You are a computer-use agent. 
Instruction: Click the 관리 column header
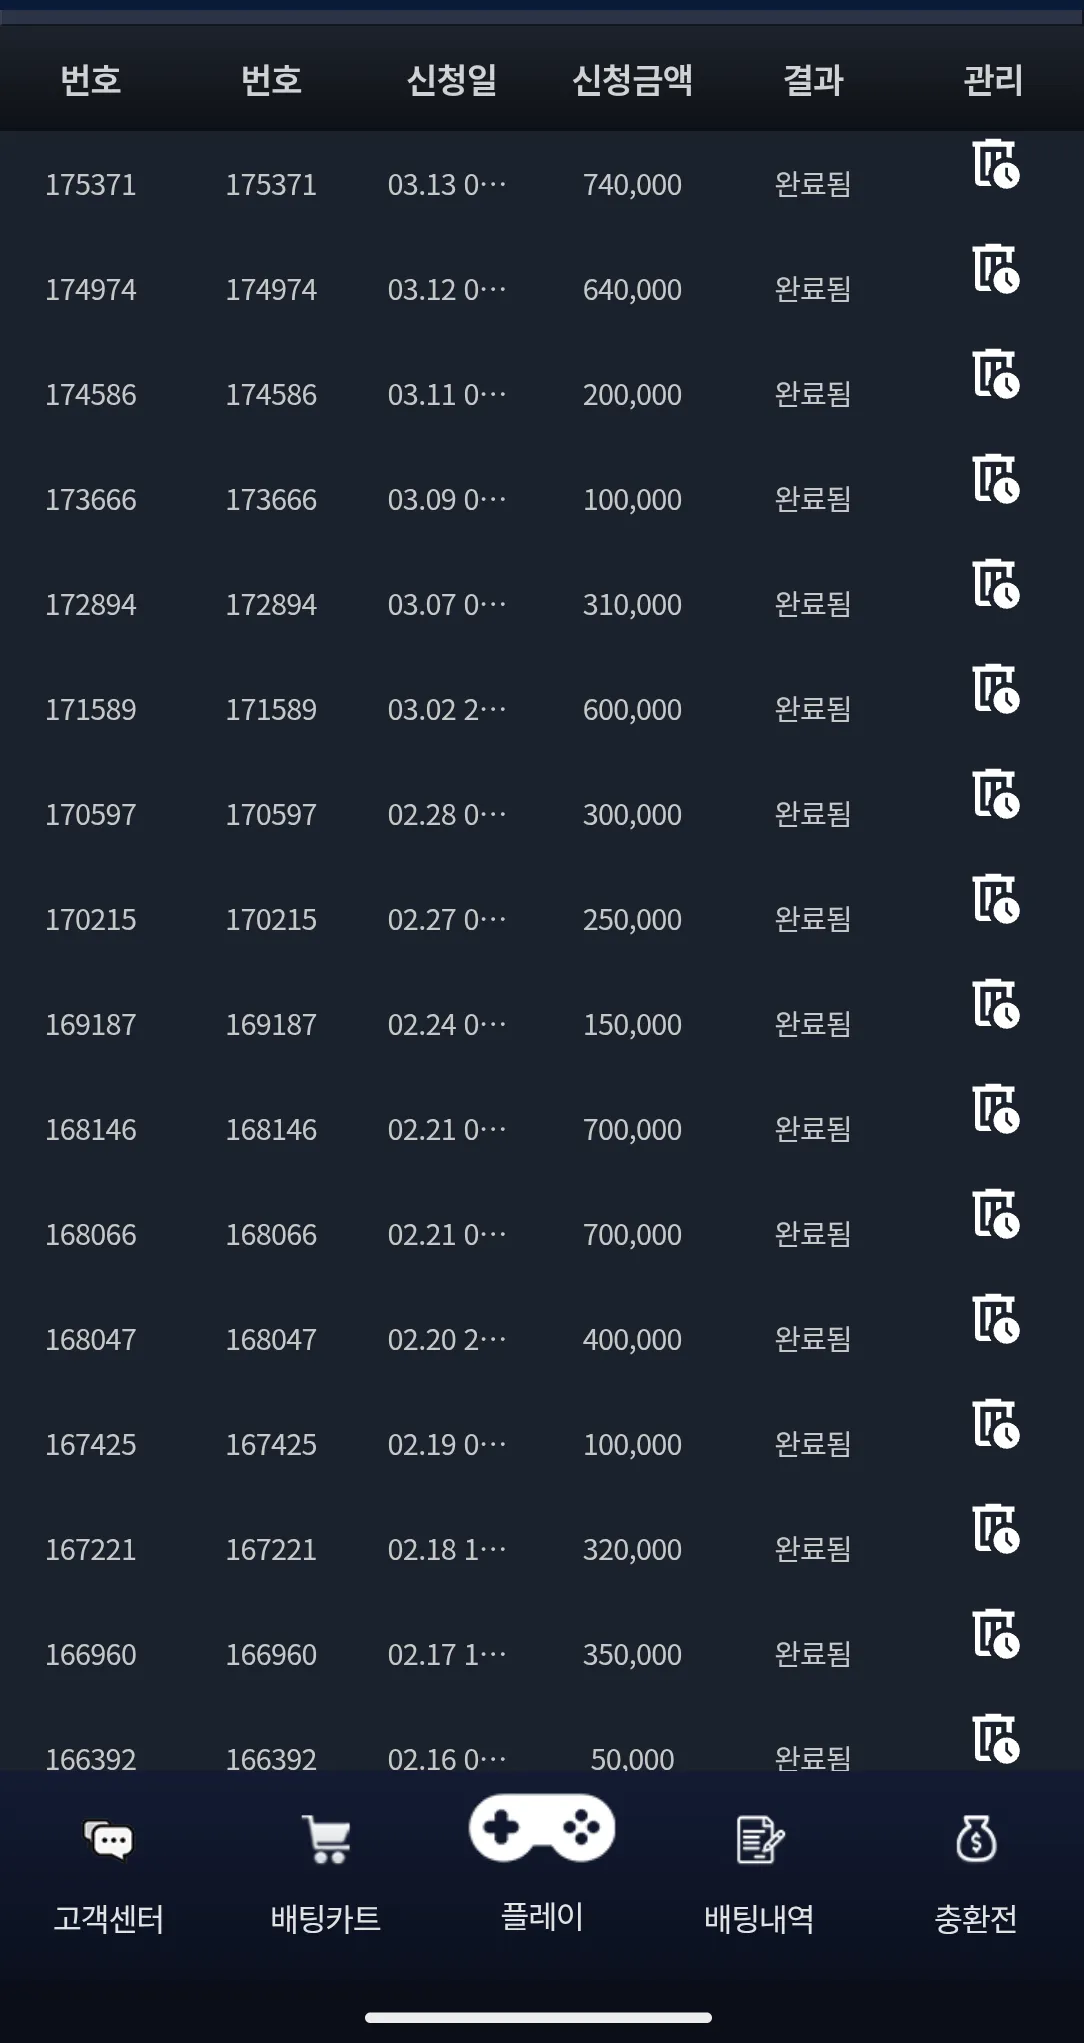993,79
